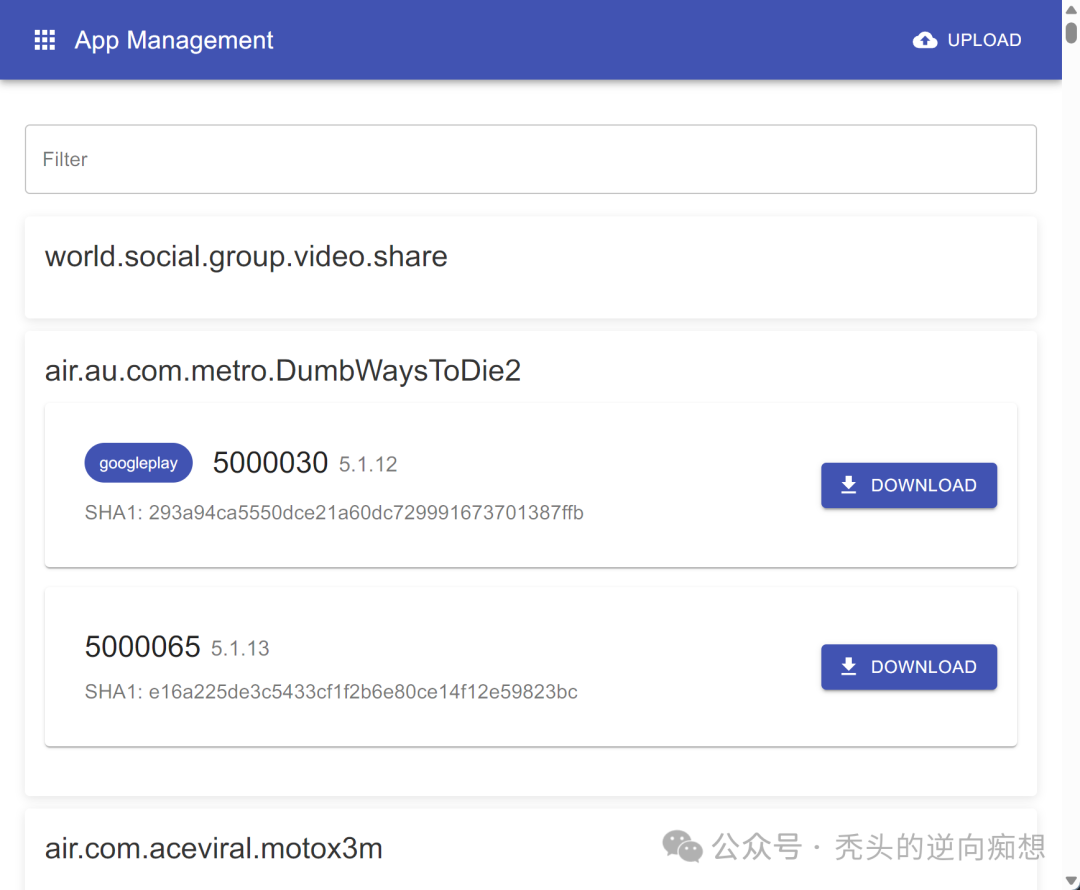The height and width of the screenshot is (890, 1080).
Task: Expand world.social.group.video.share package card
Action: coord(530,267)
